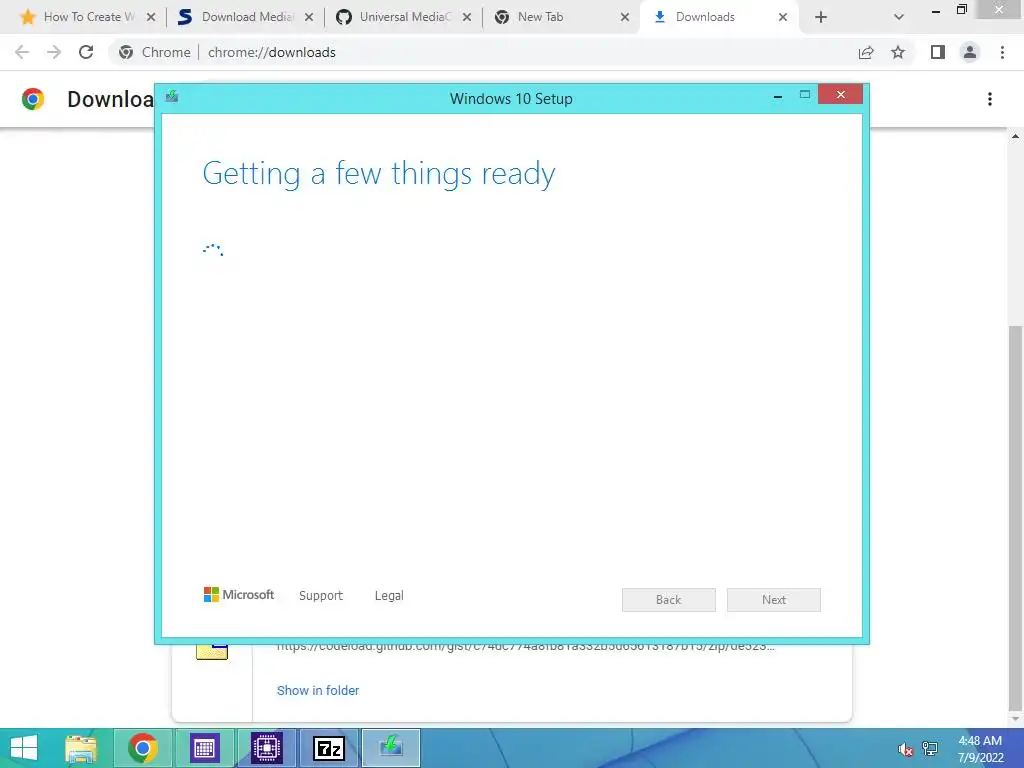Click Windows 10 Setup title icon
Viewport: 1024px width, 768px height.
(172, 97)
